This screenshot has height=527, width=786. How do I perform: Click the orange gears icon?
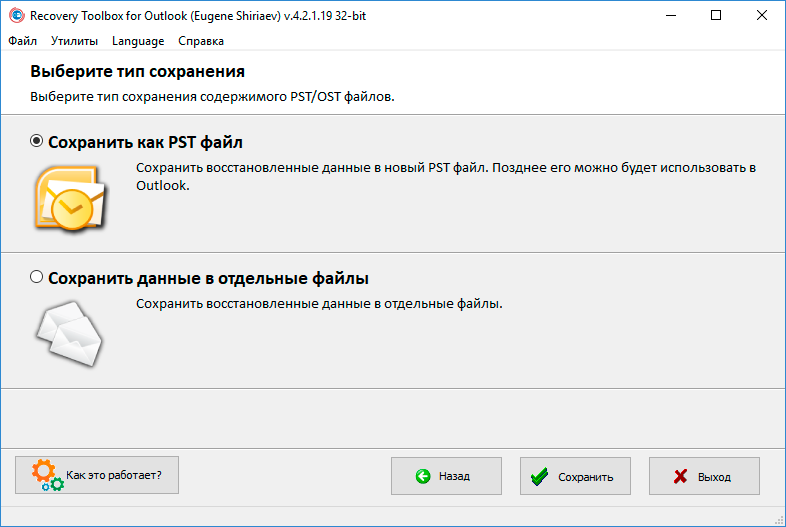tap(48, 475)
